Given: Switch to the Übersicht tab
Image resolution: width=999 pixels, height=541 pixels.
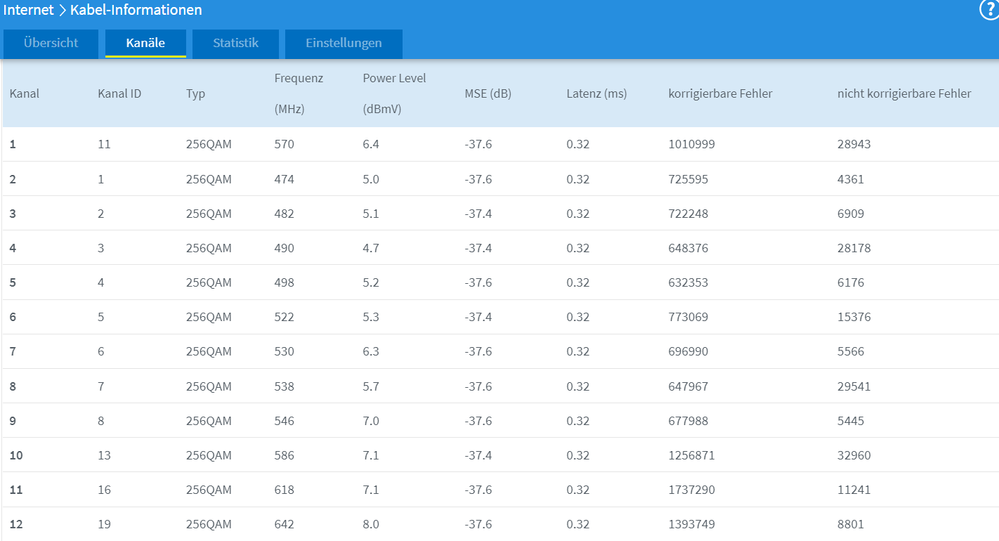Looking at the screenshot, I should click(x=50, y=43).
